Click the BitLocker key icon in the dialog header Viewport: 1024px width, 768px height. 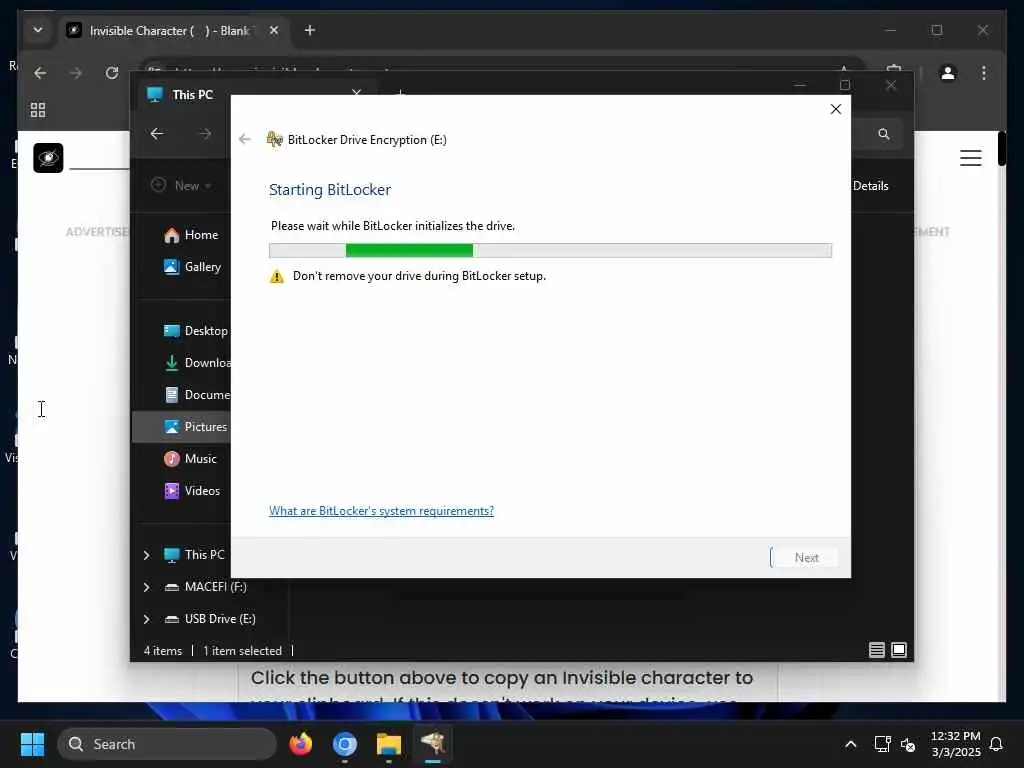(x=274, y=139)
